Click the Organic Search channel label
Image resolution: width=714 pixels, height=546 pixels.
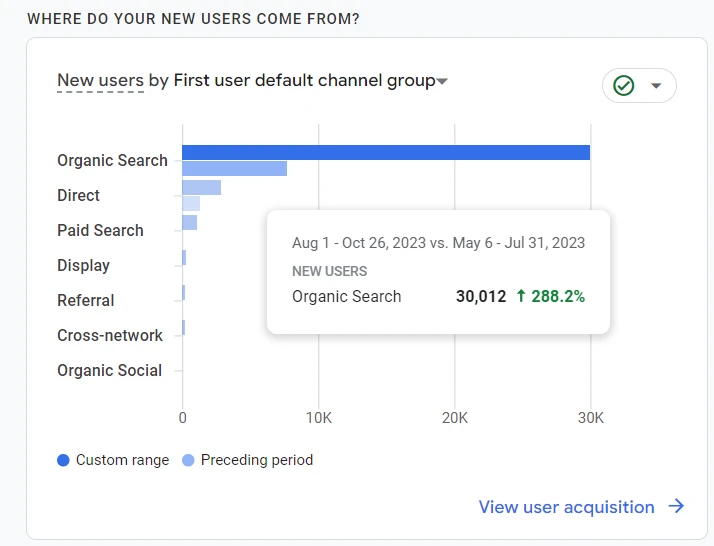click(112, 160)
